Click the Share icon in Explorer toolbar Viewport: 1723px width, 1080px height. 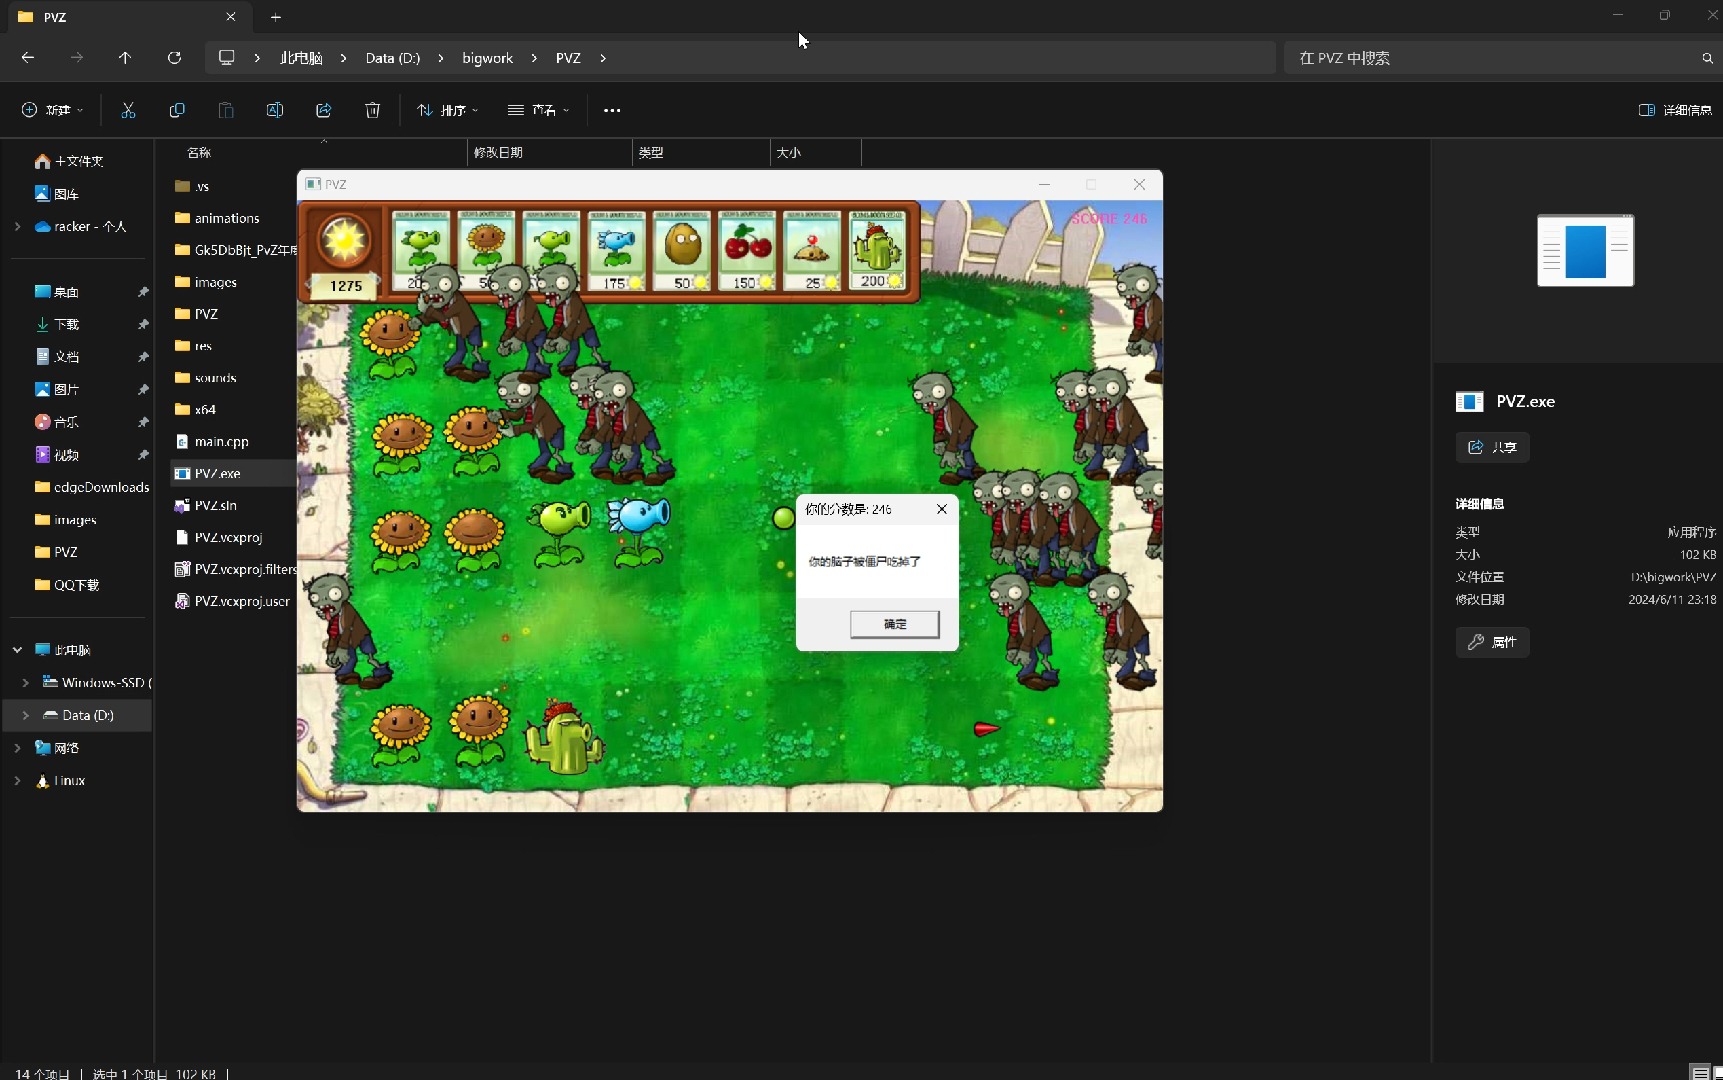[x=324, y=110]
